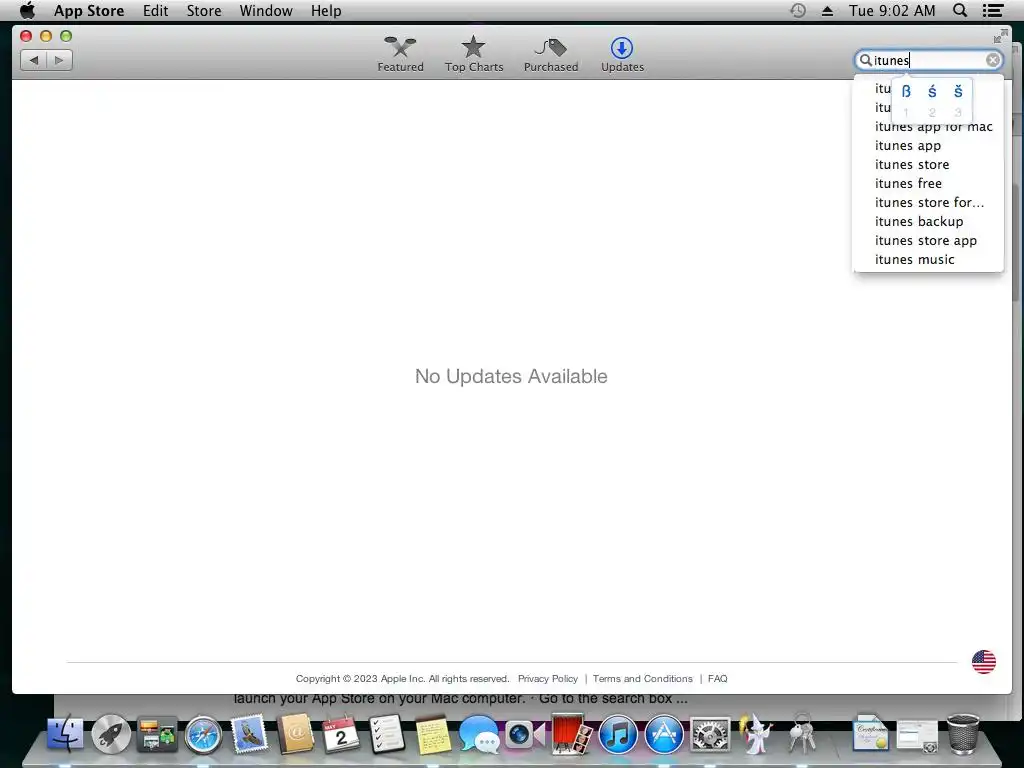
Task: Click the eject icon in the menu bar
Action: tap(827, 10)
